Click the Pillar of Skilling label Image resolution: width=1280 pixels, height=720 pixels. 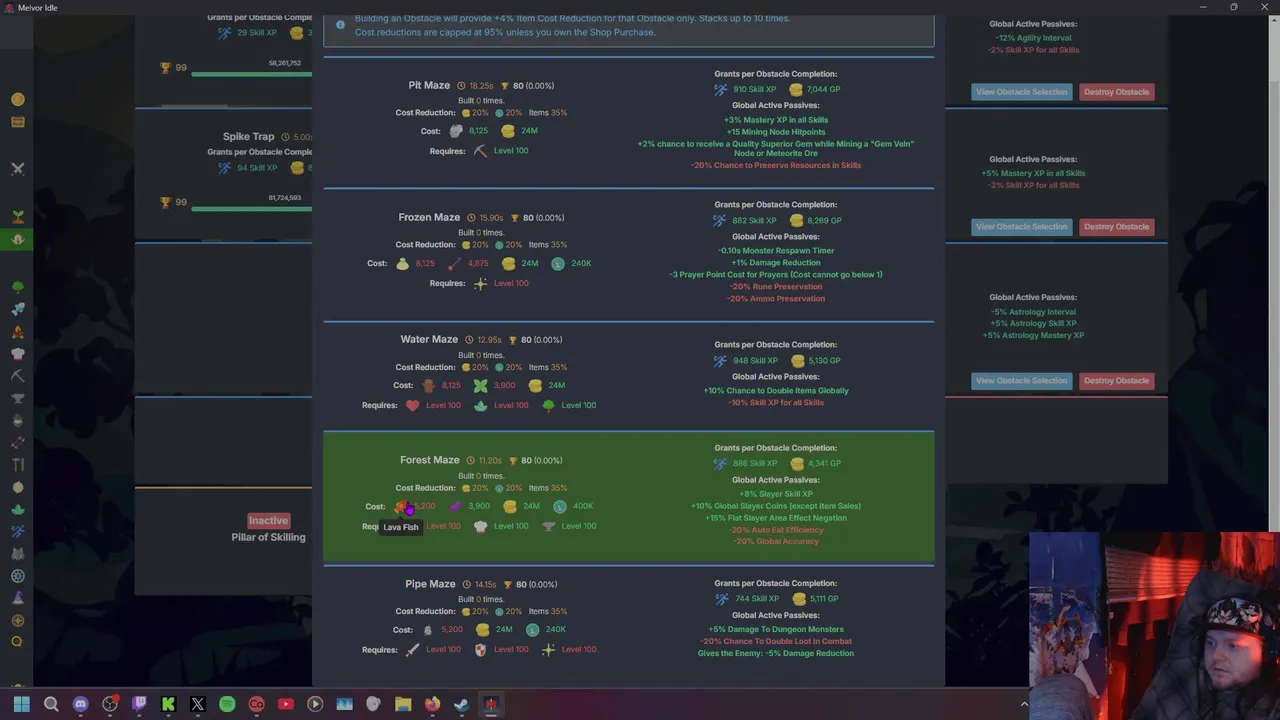point(268,537)
